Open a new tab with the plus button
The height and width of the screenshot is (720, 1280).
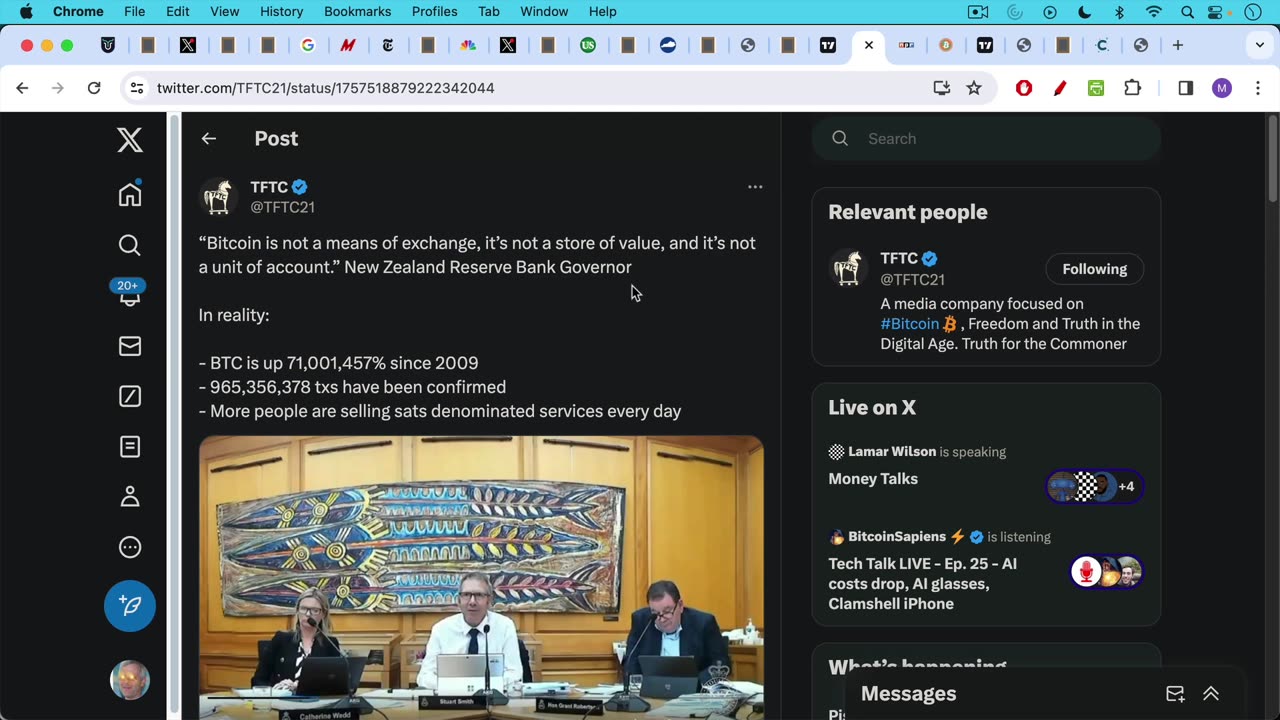click(x=1178, y=45)
